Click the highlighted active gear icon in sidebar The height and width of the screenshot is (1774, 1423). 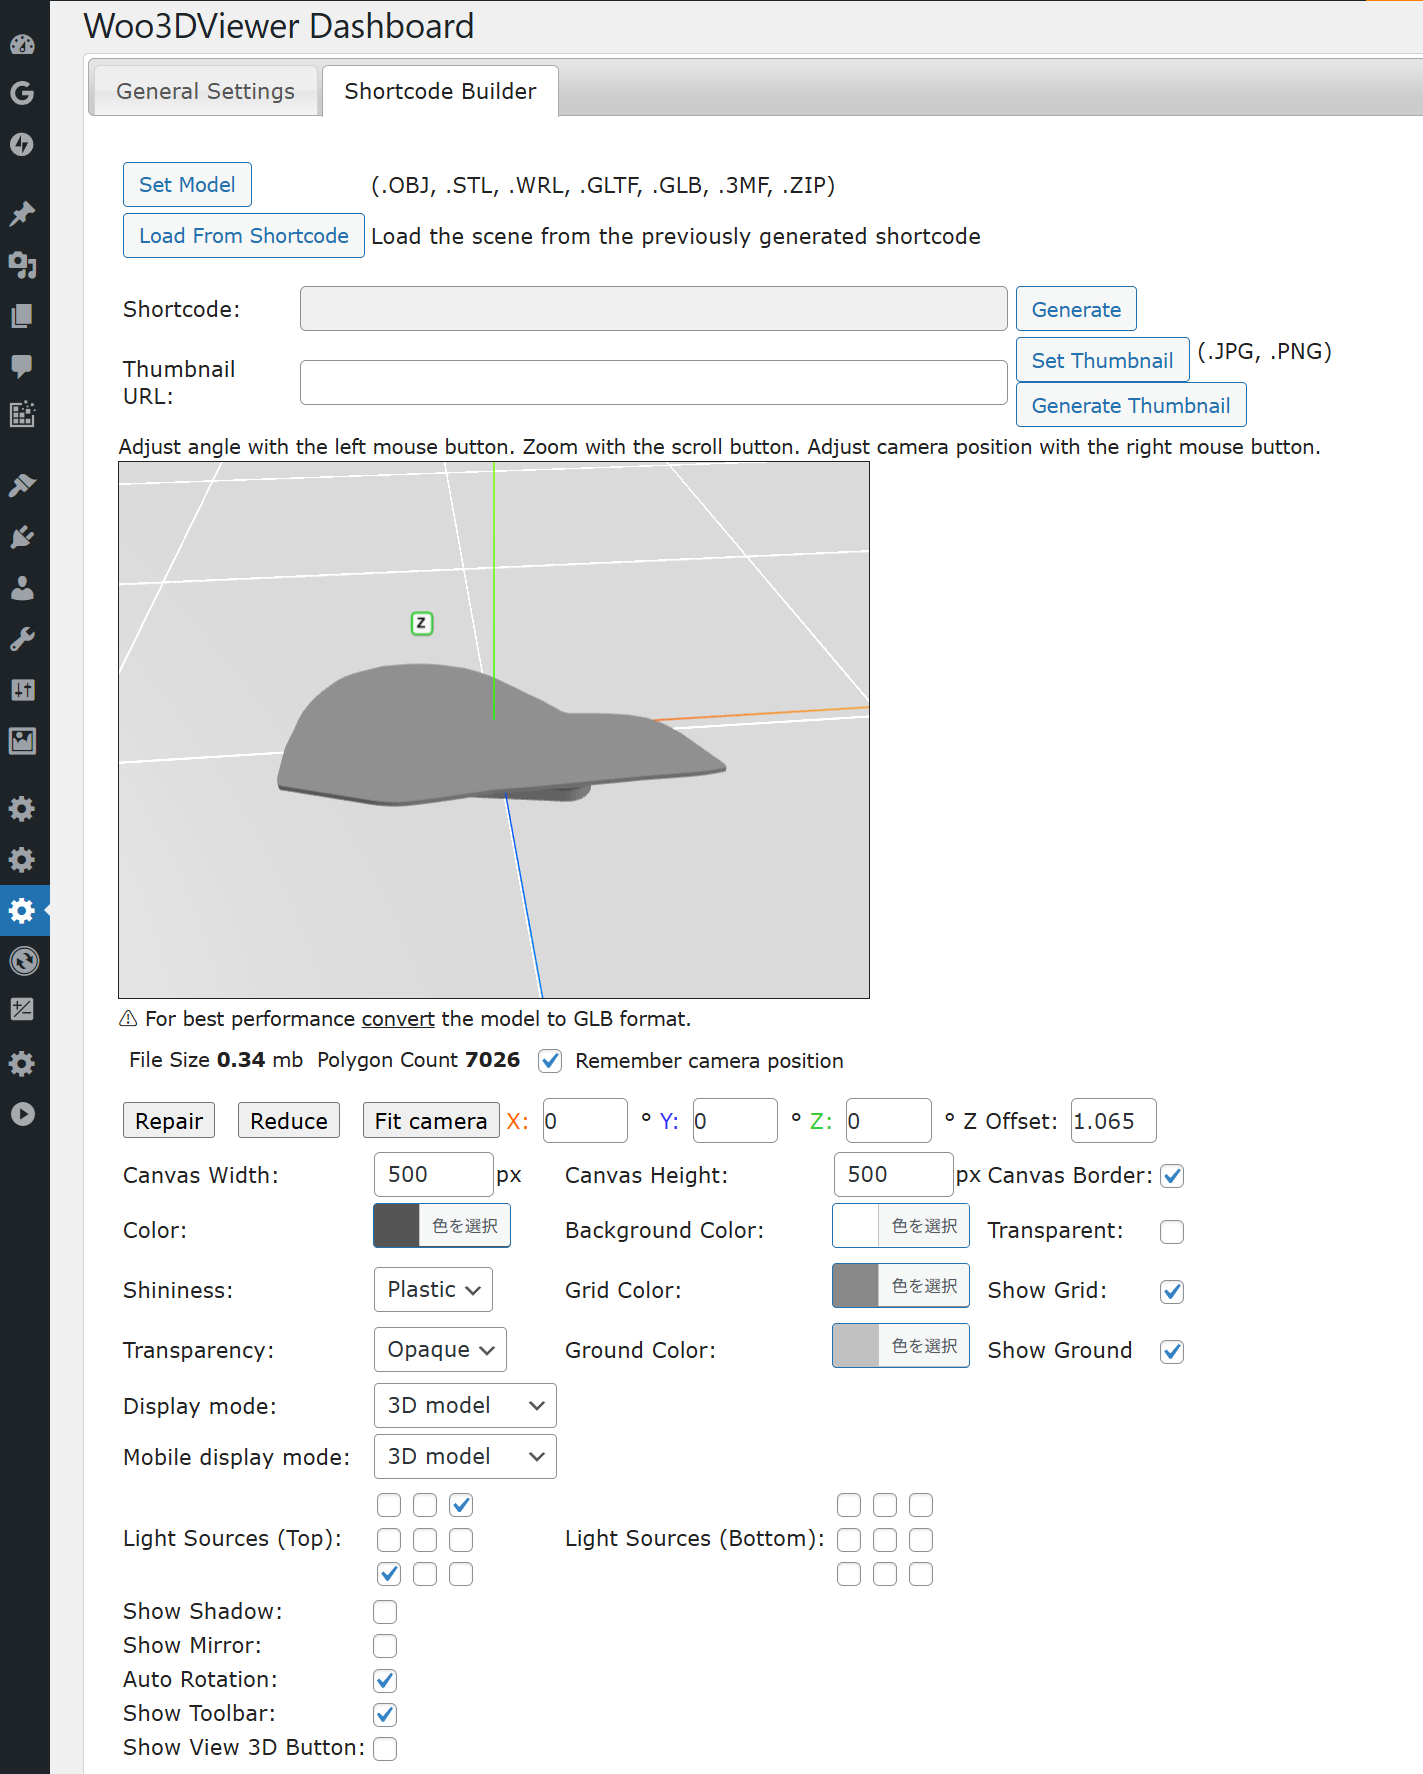click(22, 910)
